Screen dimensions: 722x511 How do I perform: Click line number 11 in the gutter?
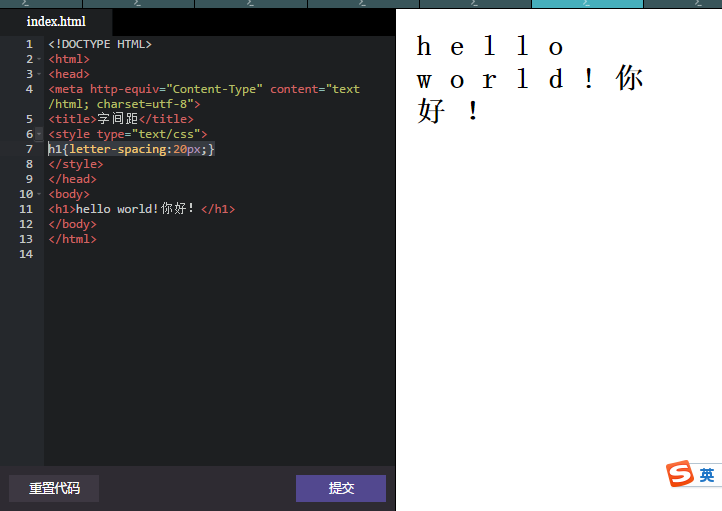pos(26,209)
